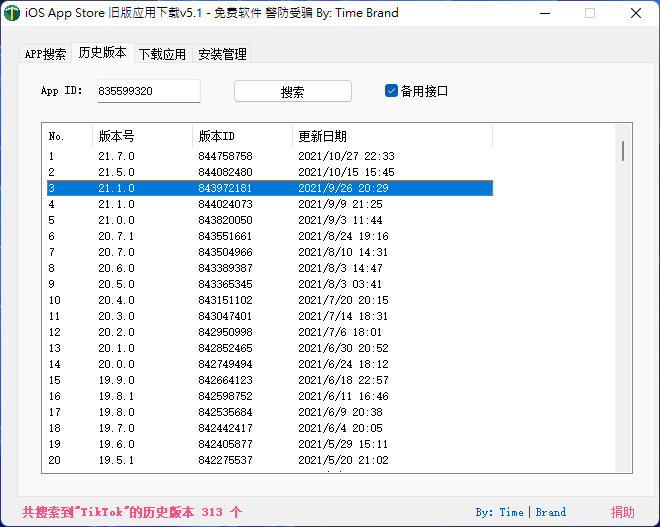This screenshot has width=660, height=527.
Task: Click the 更新日期 column header
Action: pos(392,136)
